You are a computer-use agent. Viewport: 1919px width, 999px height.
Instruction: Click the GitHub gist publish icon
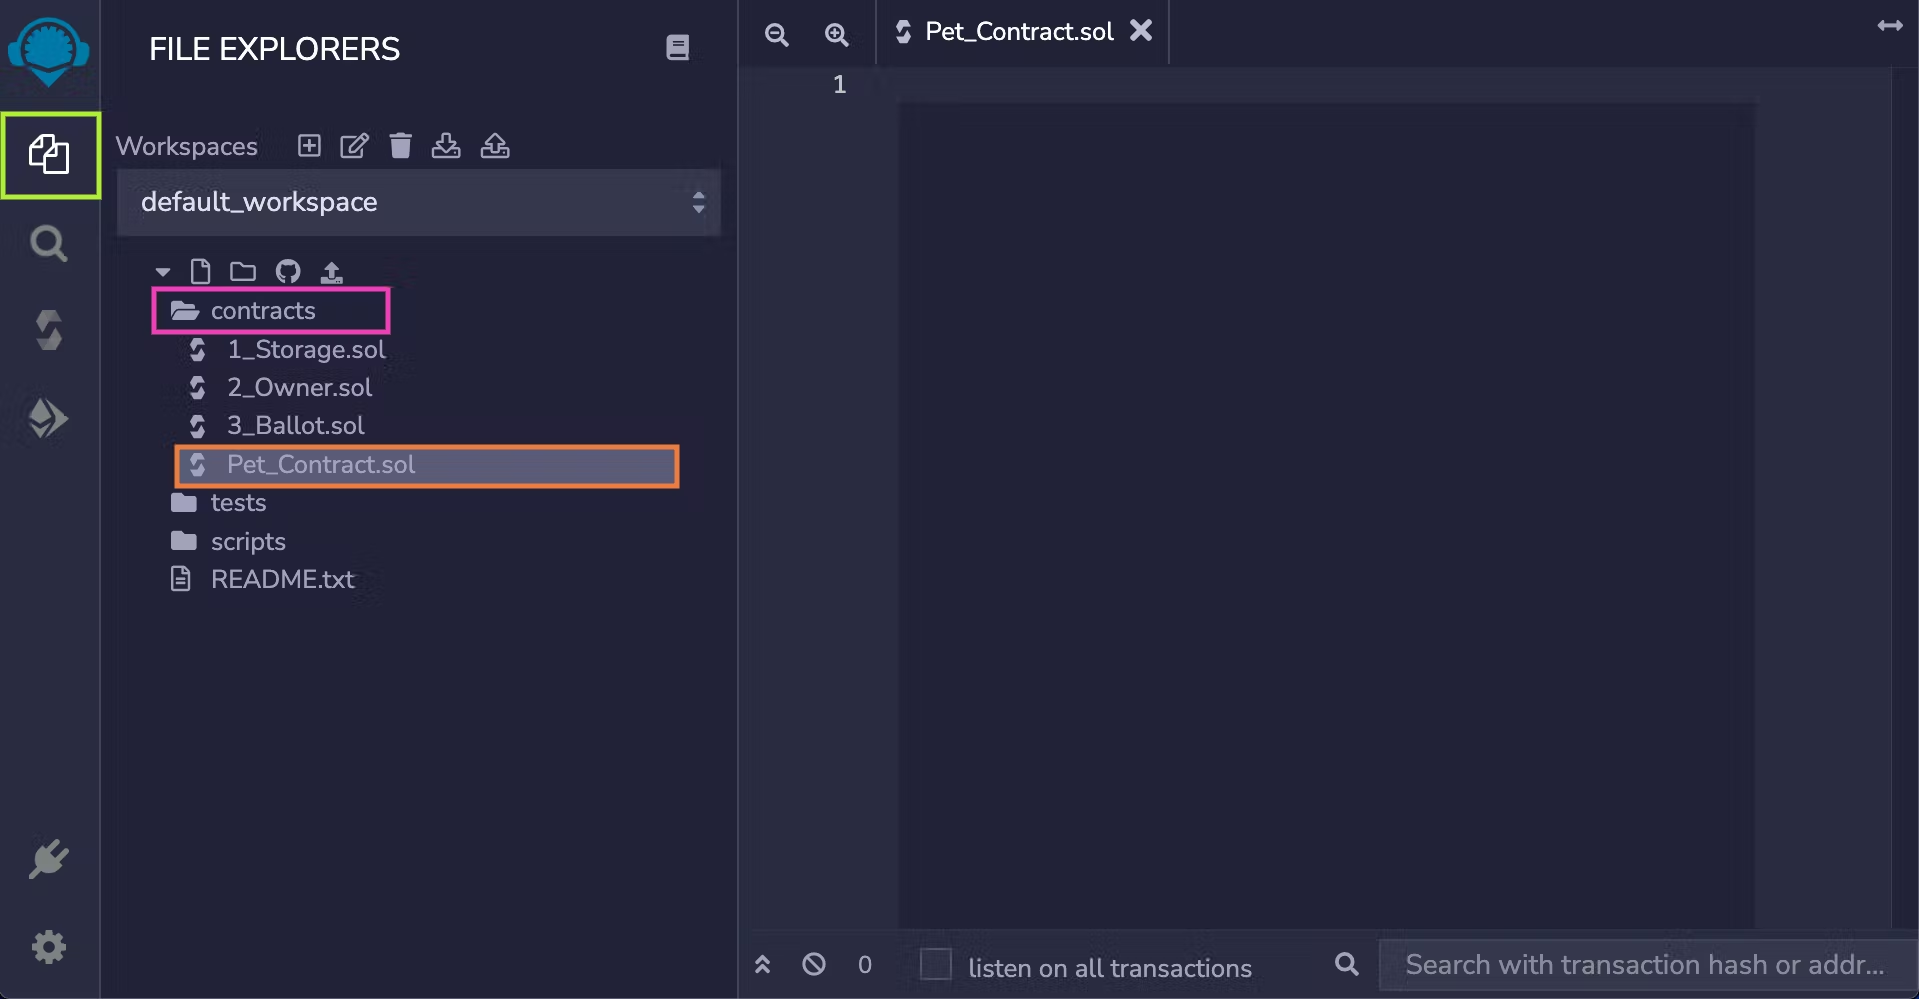288,272
